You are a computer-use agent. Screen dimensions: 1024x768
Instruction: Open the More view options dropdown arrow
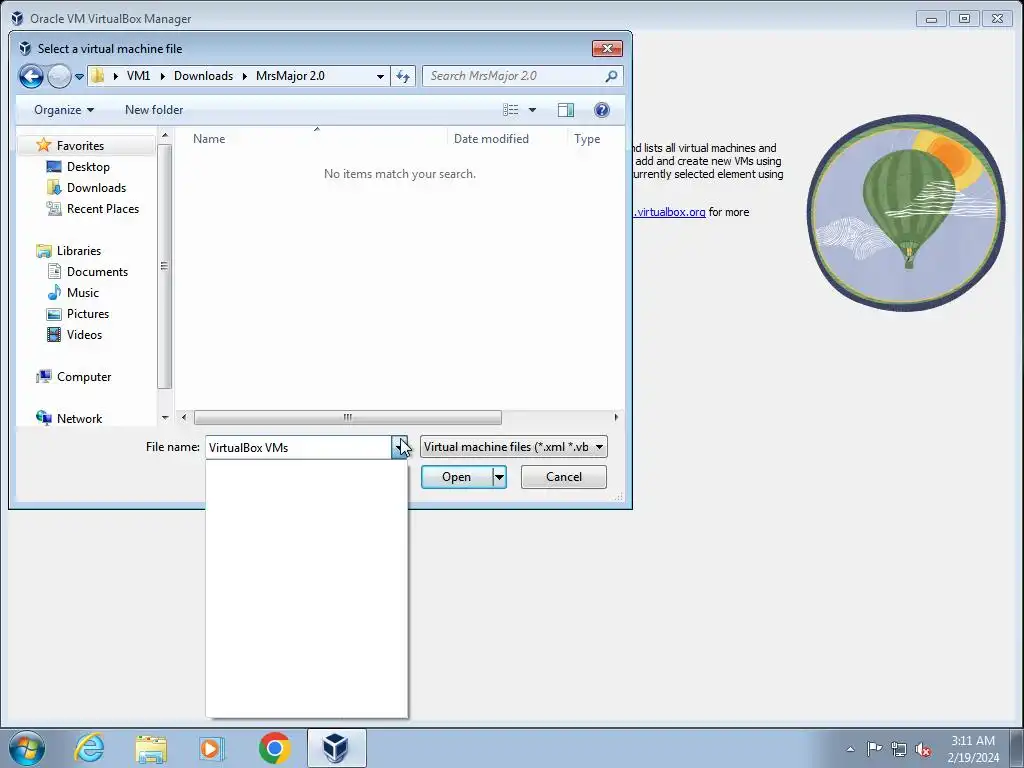click(x=532, y=110)
